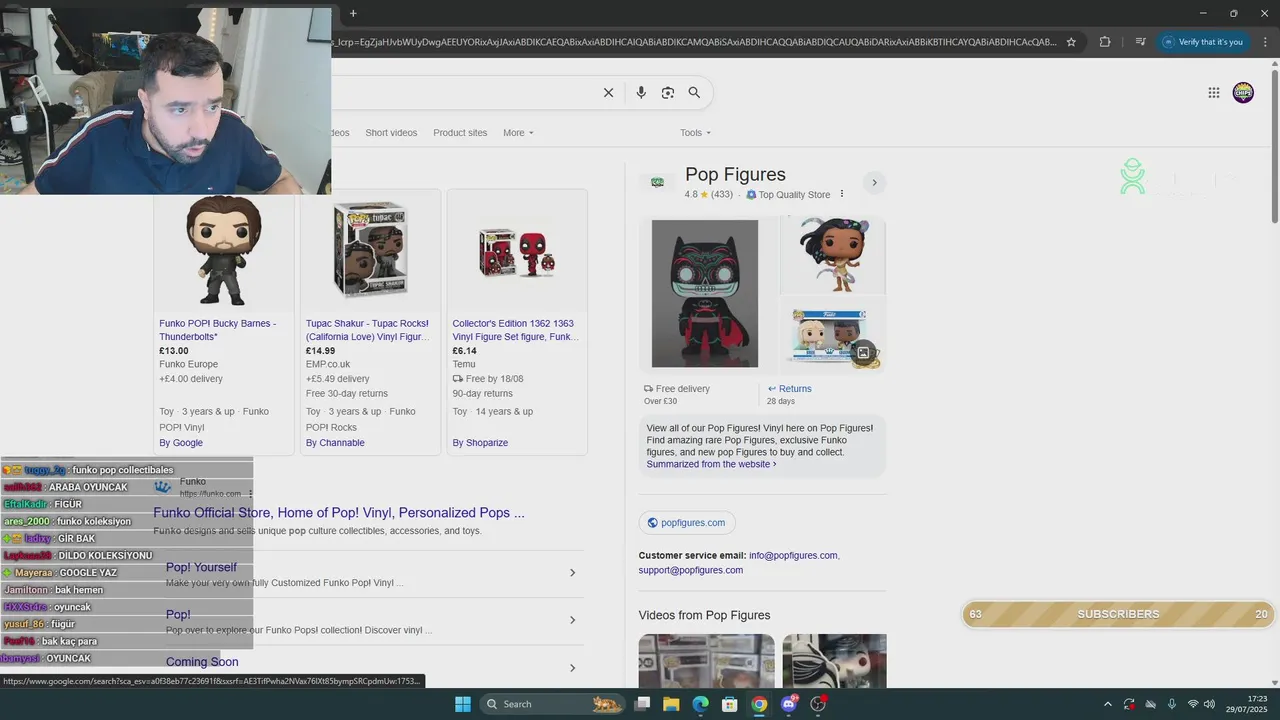Open the microphone tray icon

[x=1171, y=704]
